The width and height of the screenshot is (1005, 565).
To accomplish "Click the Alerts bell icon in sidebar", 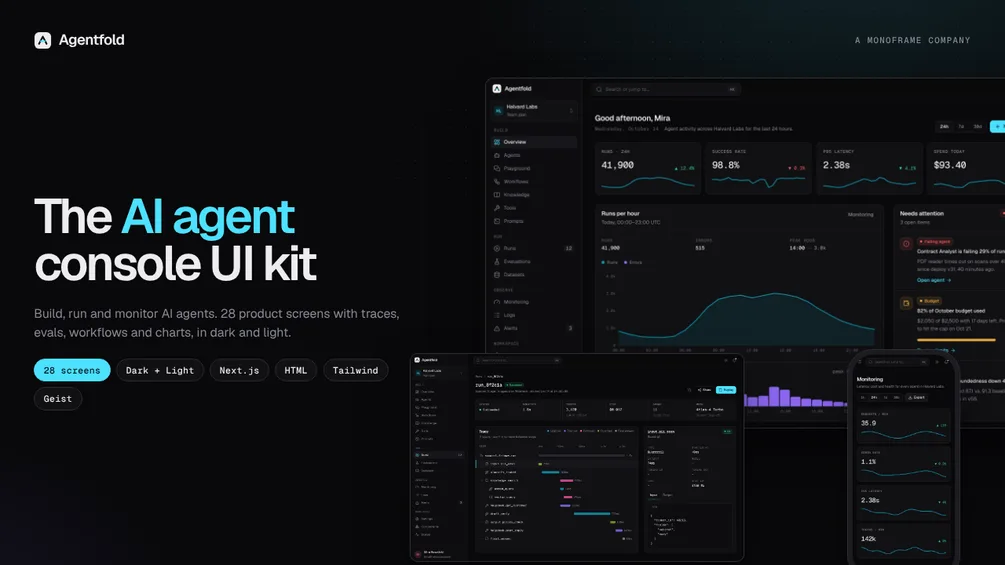I will click(x=497, y=328).
